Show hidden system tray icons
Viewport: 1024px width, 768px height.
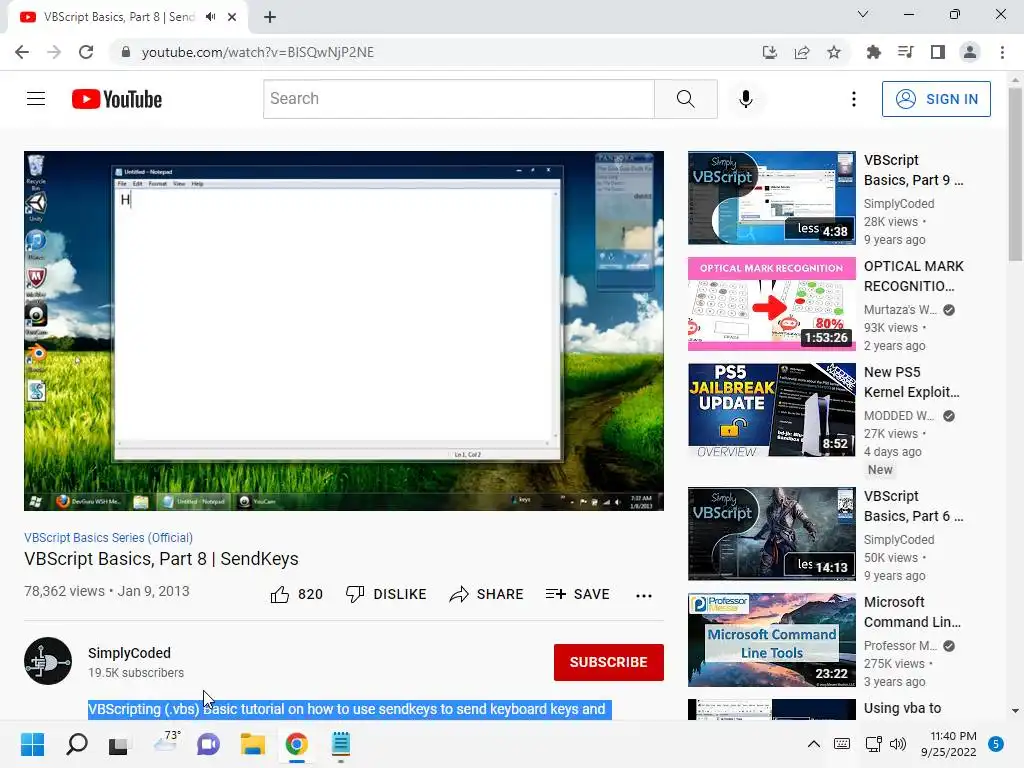tap(814, 744)
